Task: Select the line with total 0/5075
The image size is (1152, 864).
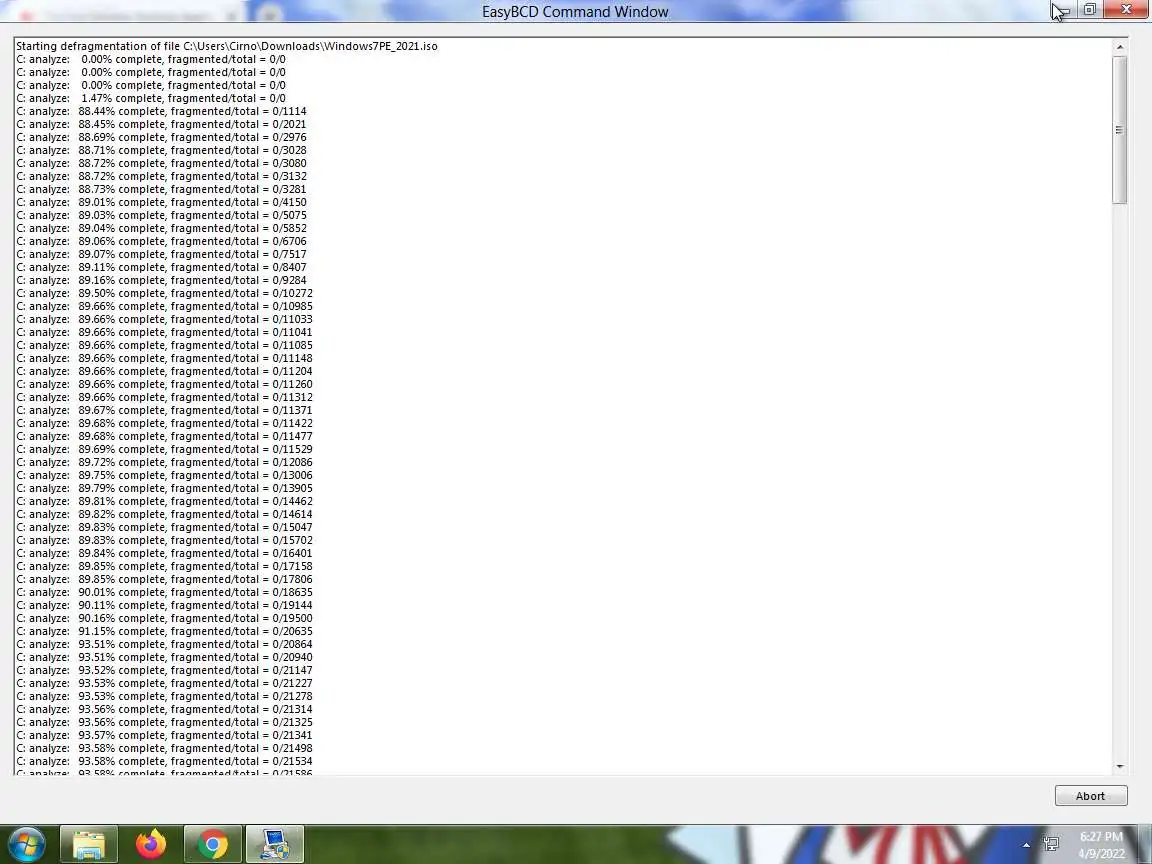Action: point(162,215)
